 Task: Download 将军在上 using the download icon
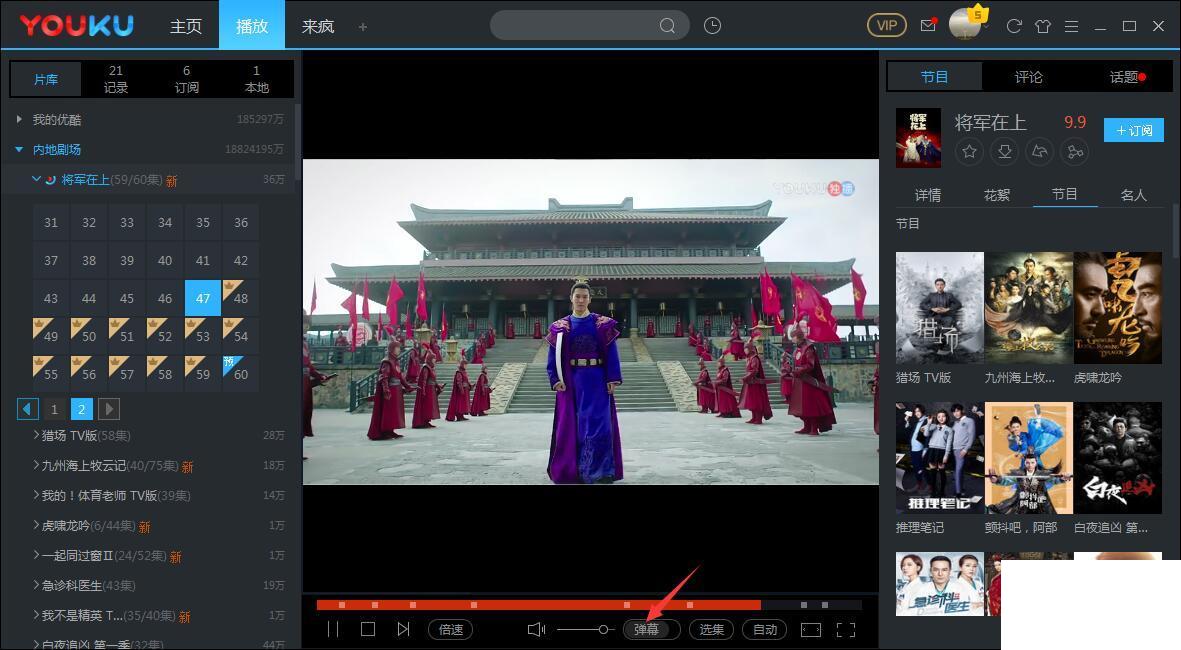click(x=1004, y=152)
